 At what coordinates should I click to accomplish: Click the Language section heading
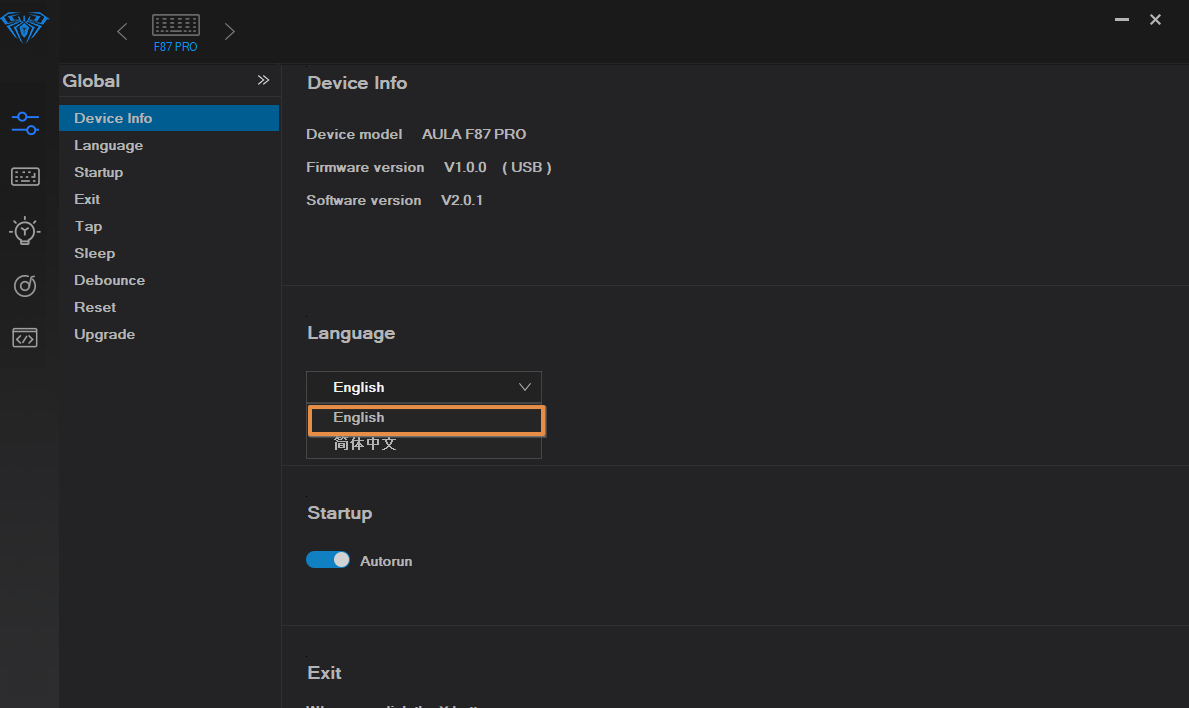351,334
